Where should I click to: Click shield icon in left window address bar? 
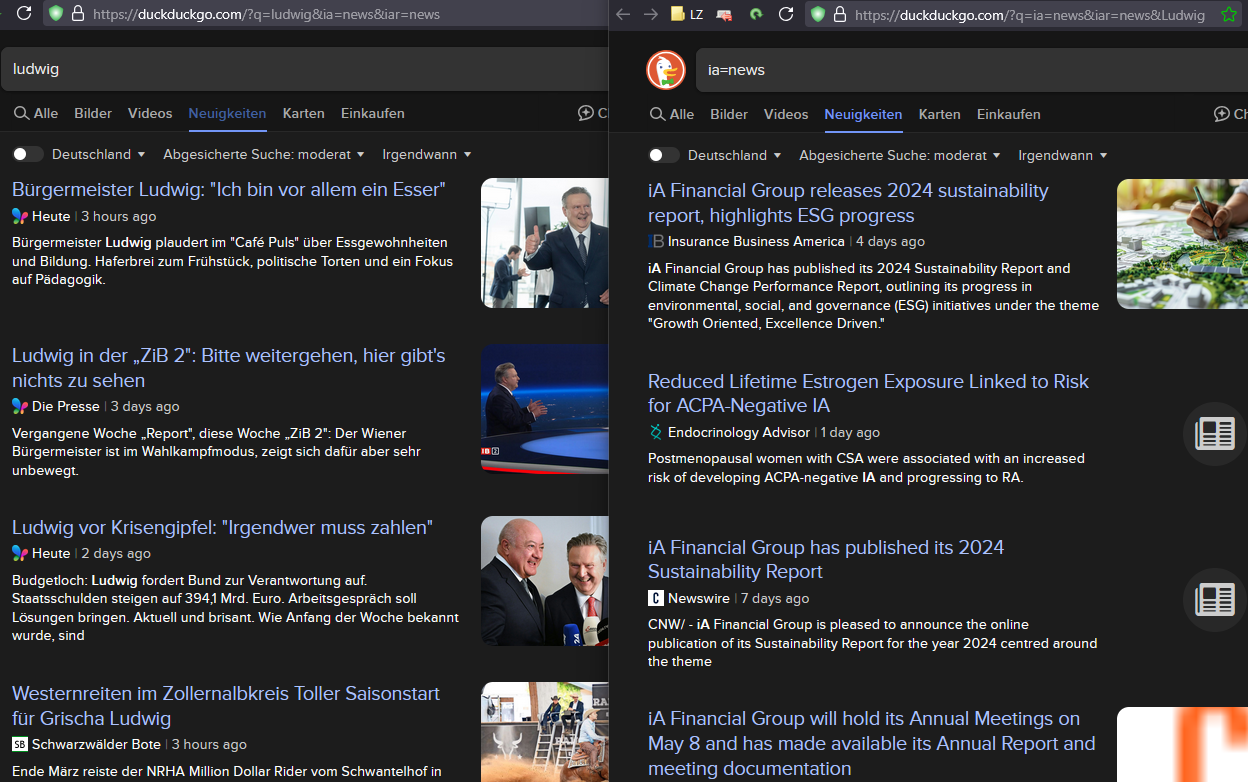56,14
